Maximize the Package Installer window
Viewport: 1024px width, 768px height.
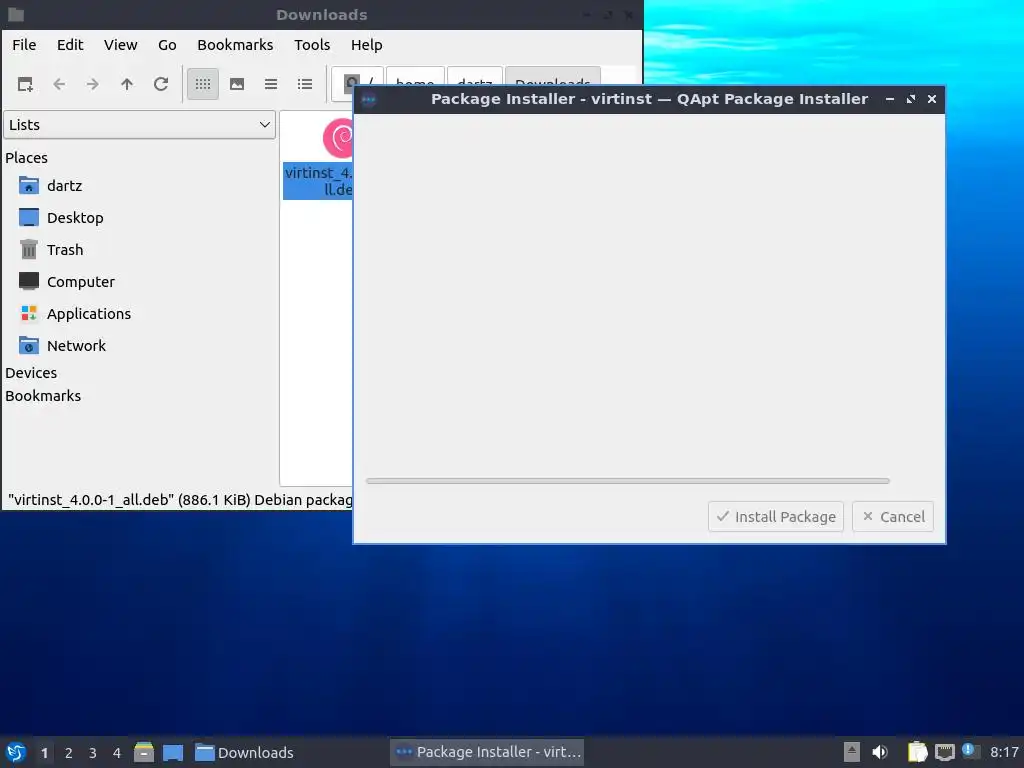[x=911, y=99]
